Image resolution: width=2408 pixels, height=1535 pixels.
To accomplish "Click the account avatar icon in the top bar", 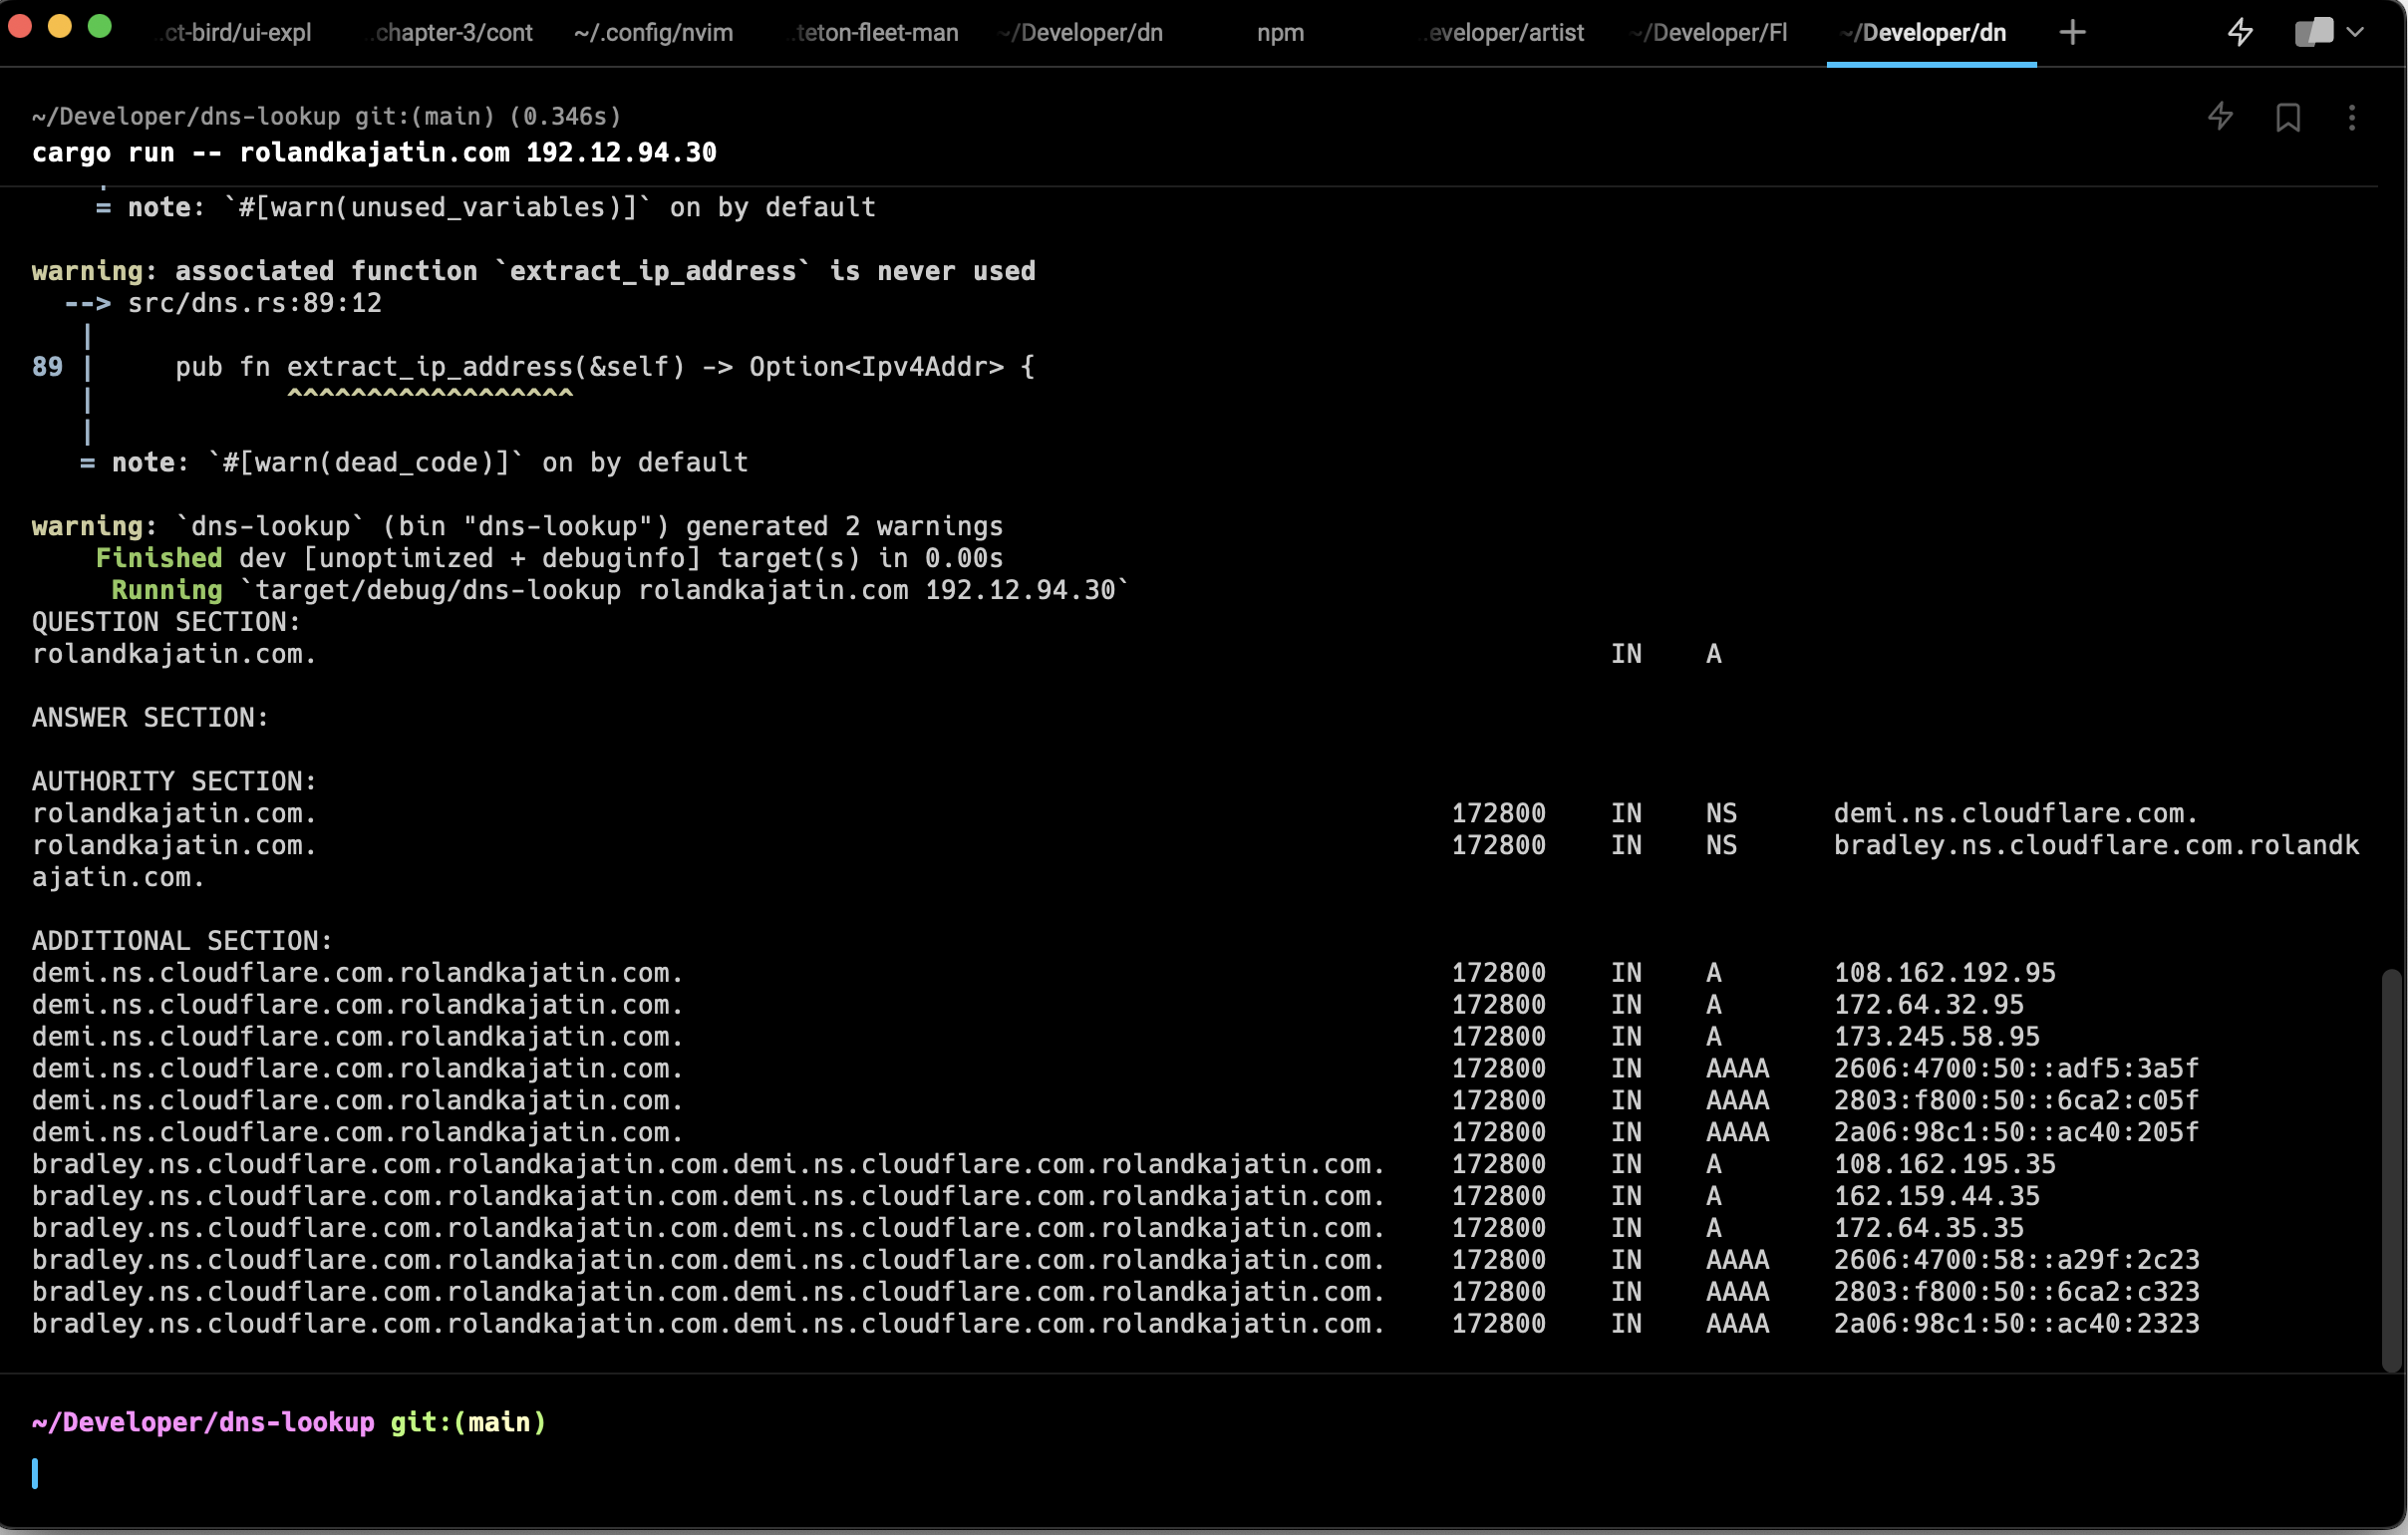I will coord(2313,32).
